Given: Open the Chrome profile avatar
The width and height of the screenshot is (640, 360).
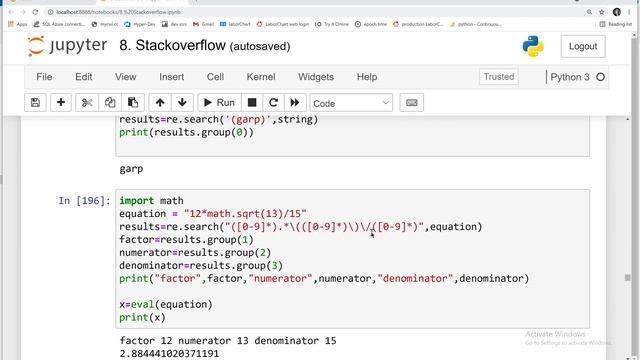Looking at the screenshot, I should (617, 12).
